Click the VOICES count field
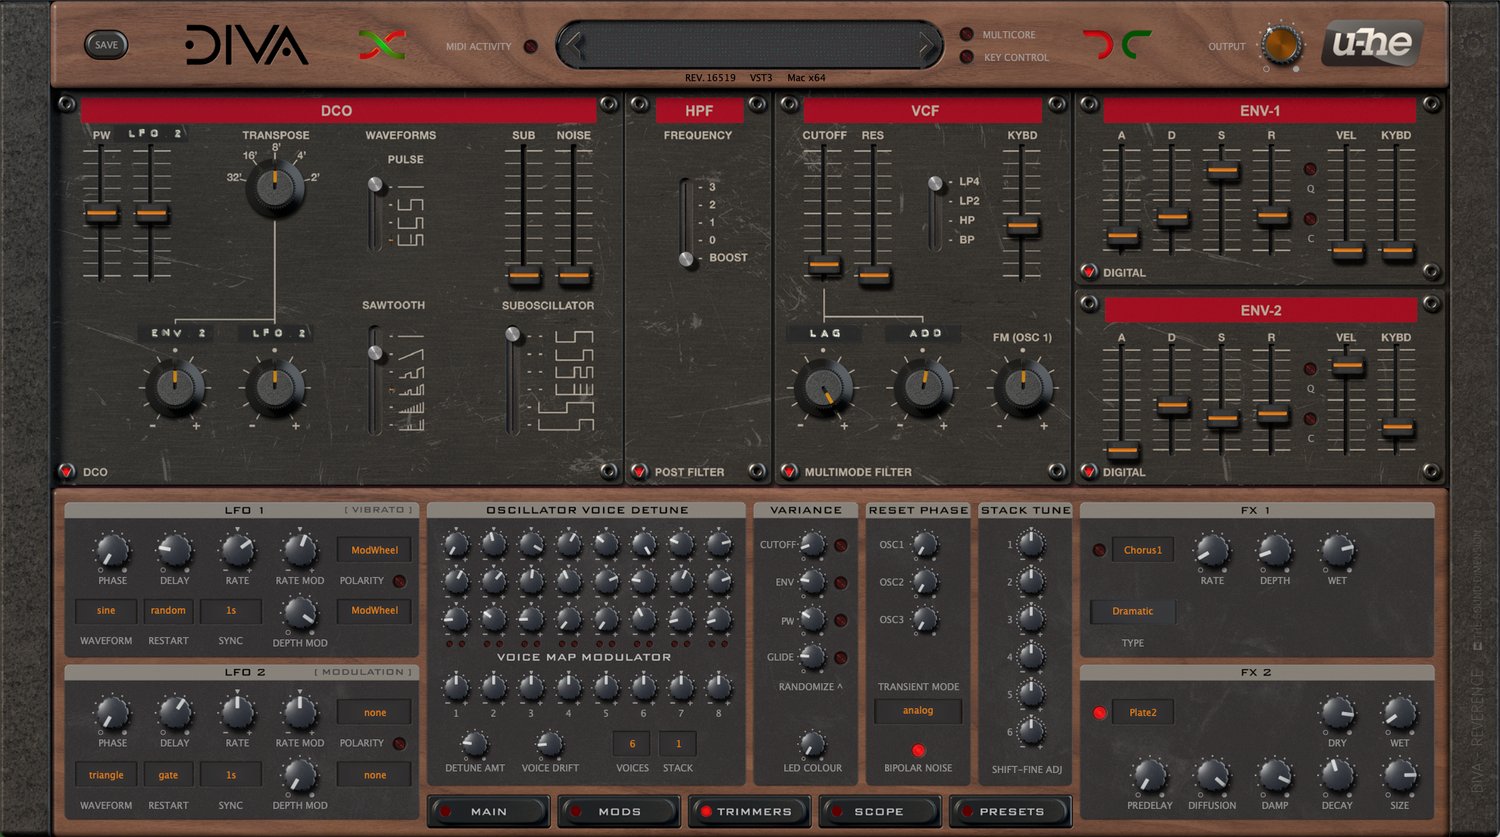 click(632, 744)
